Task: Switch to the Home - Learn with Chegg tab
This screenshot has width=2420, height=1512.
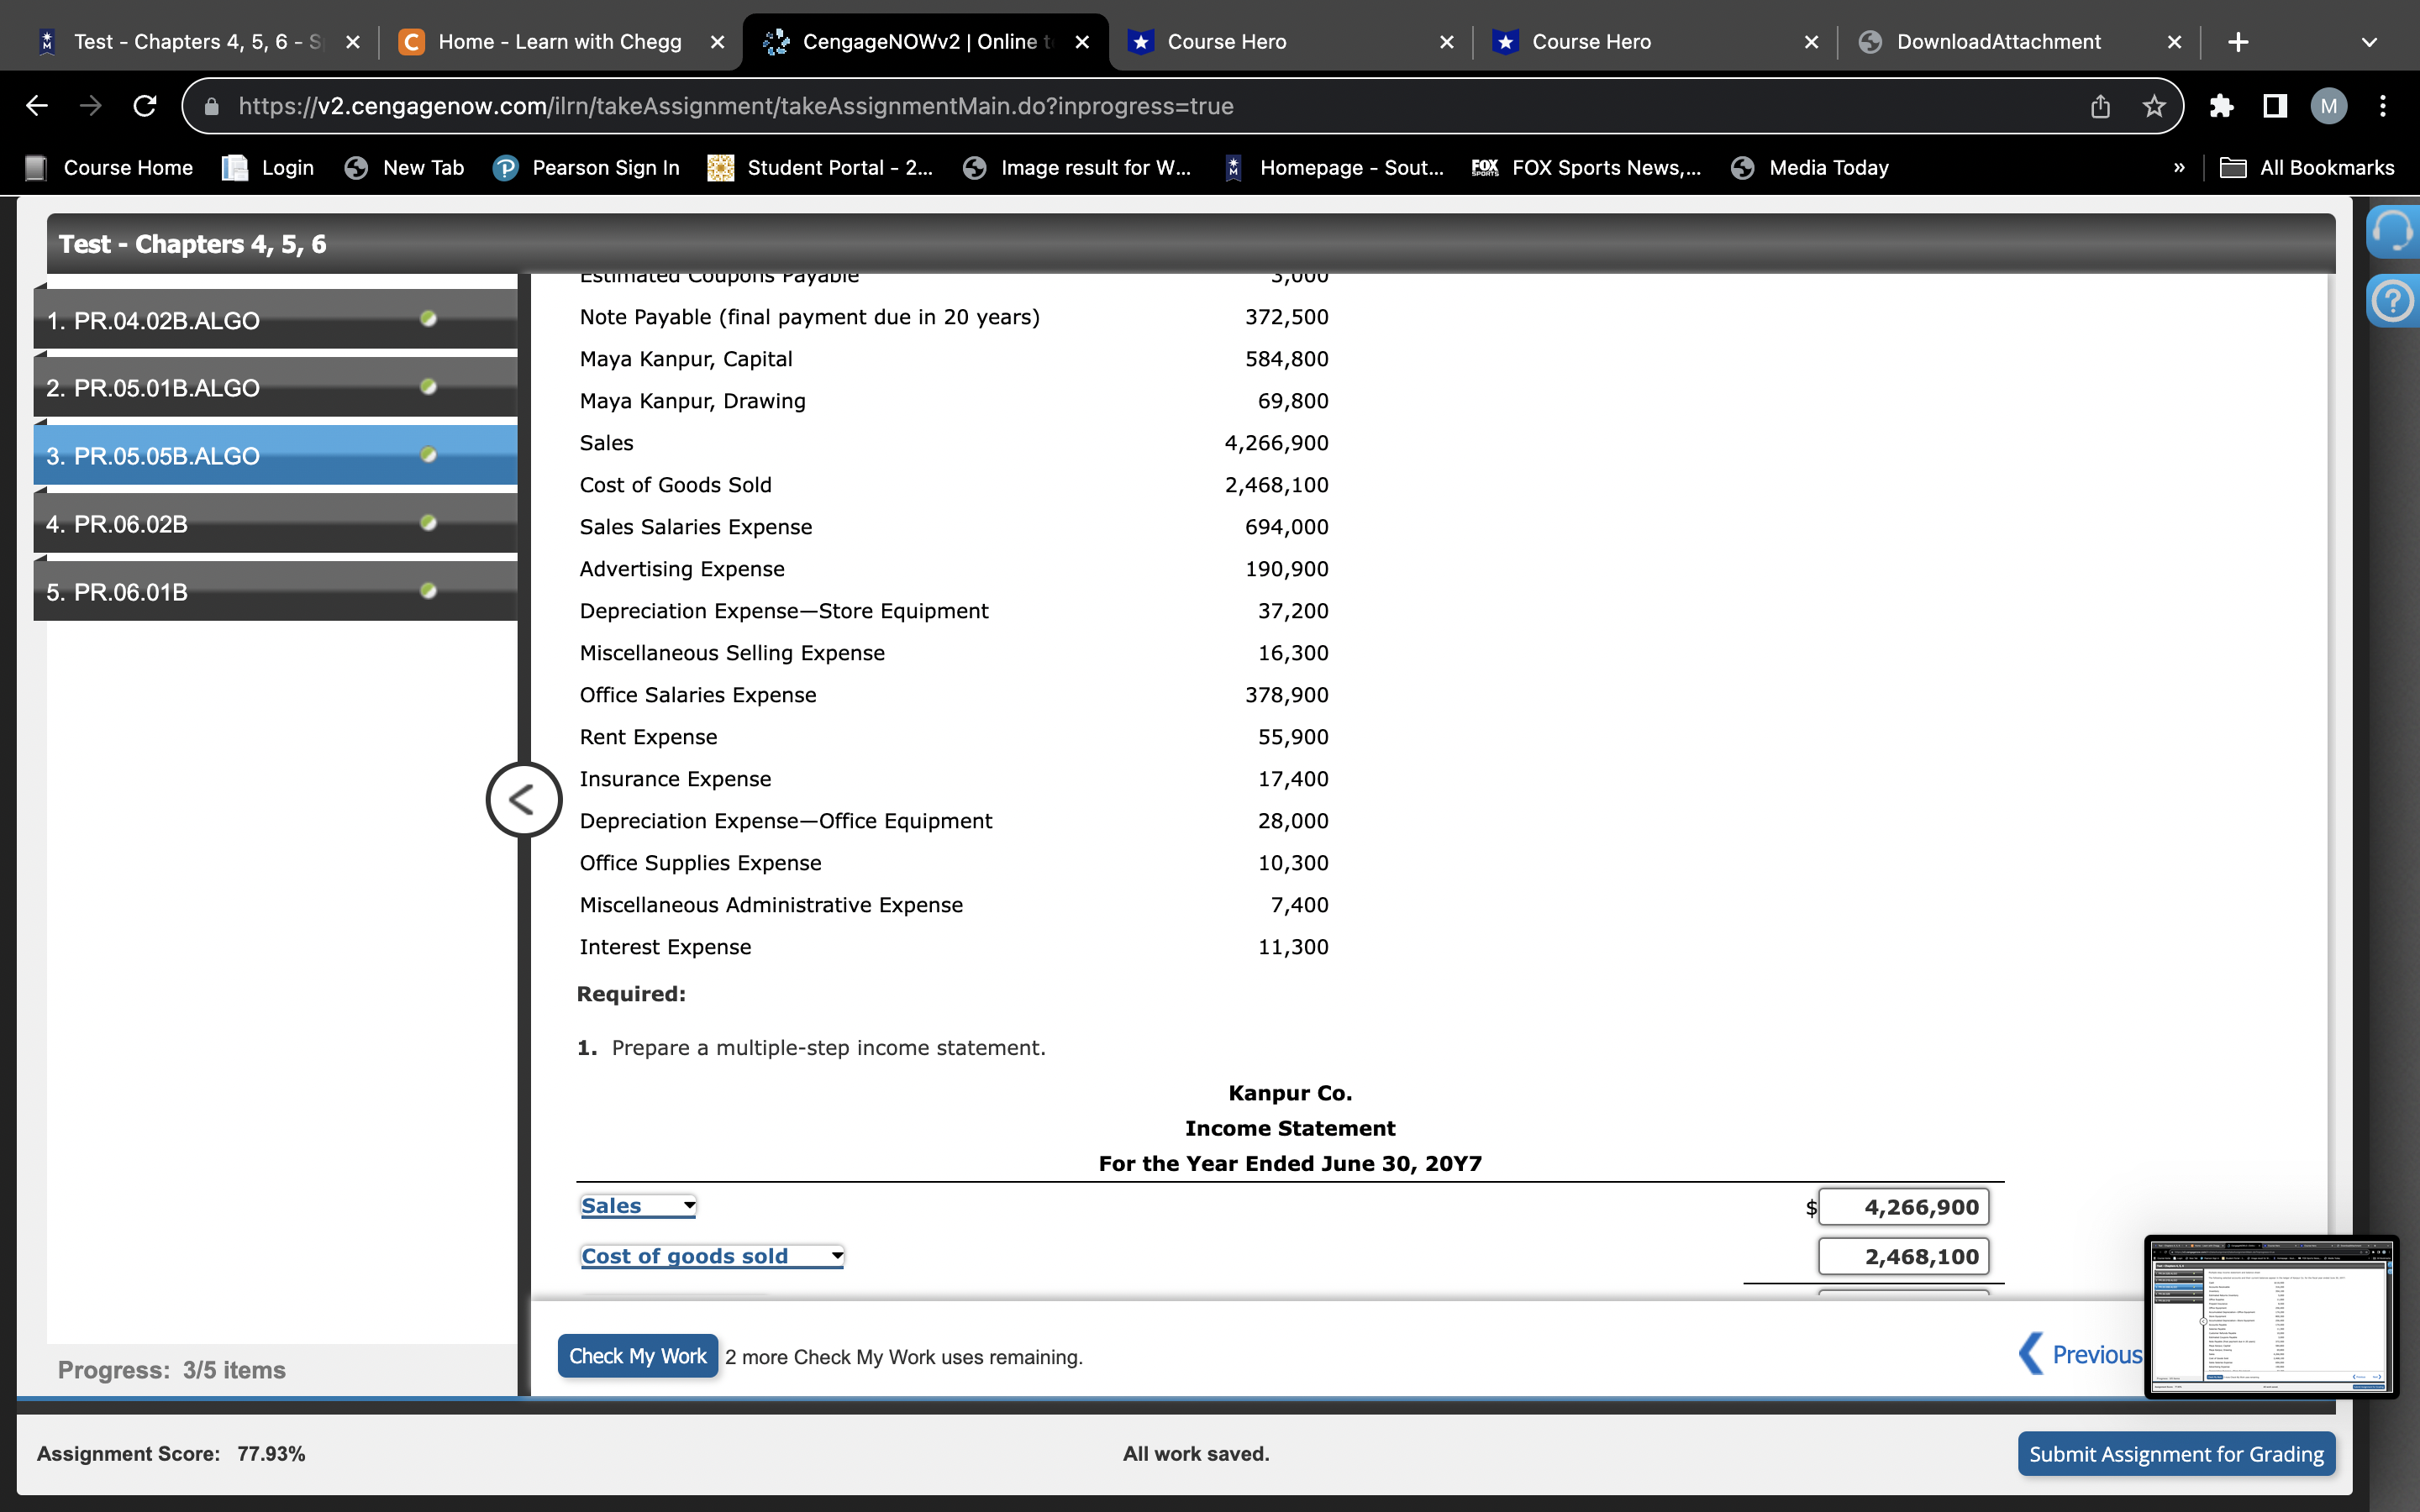Action: [560, 42]
